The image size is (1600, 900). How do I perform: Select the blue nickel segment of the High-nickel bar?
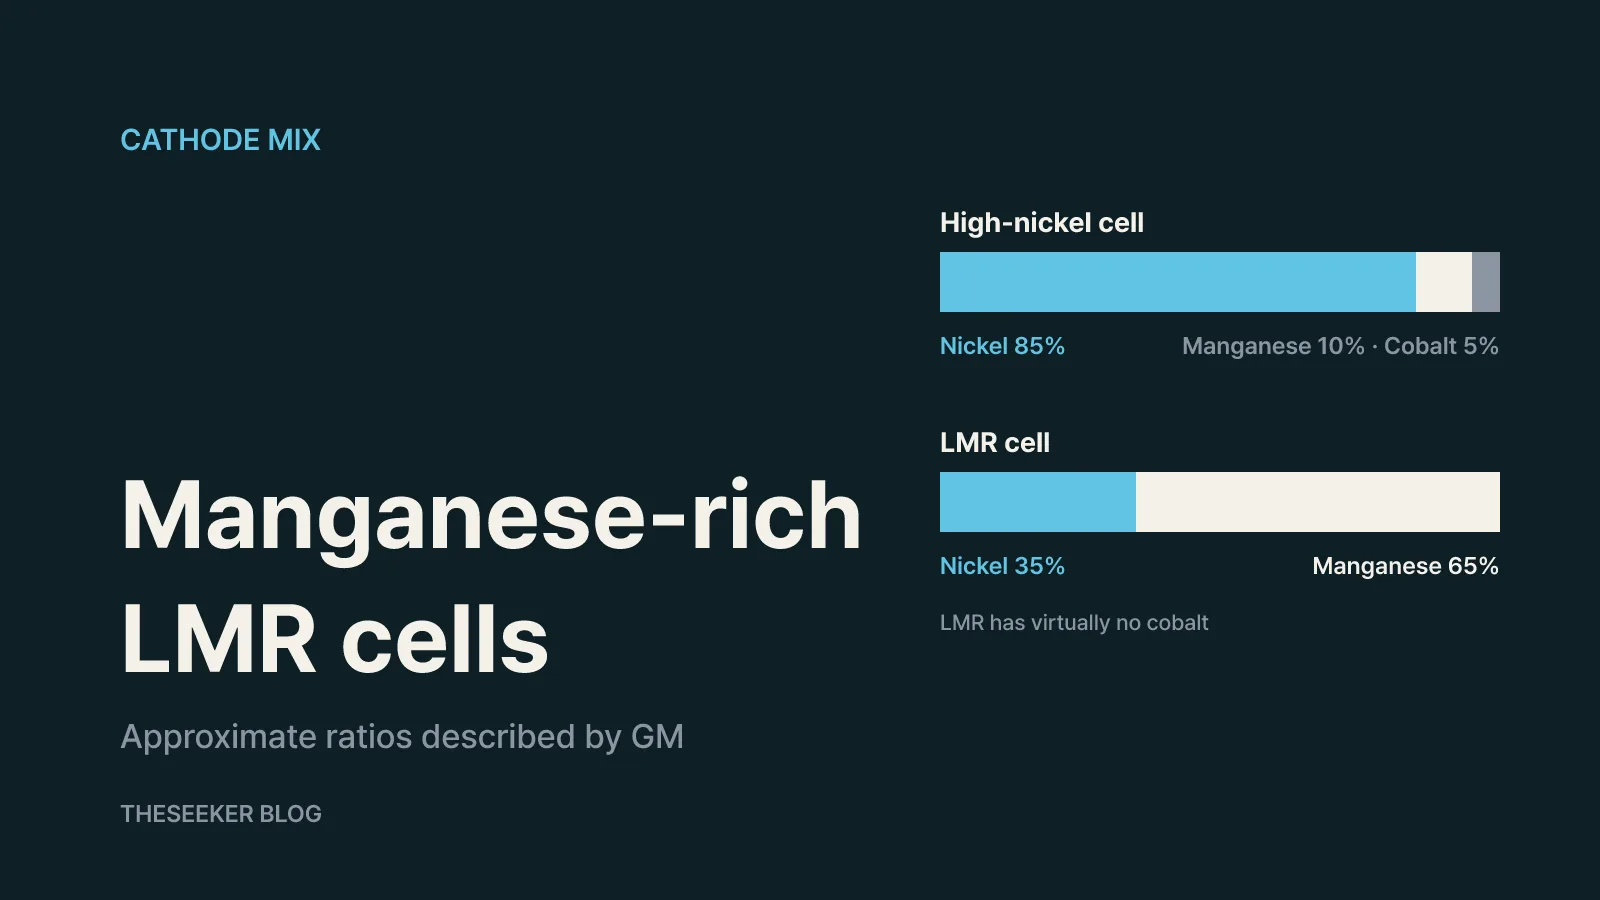click(x=1178, y=282)
